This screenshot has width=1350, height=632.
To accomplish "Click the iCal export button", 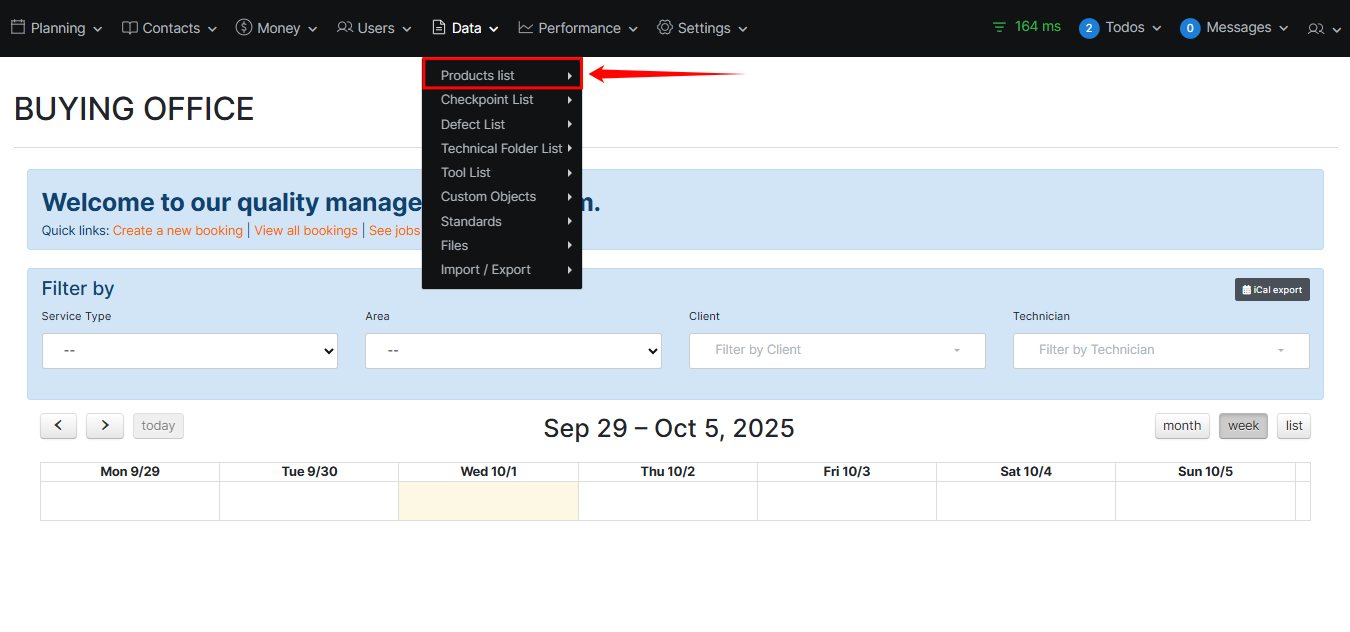I will coord(1272,290).
